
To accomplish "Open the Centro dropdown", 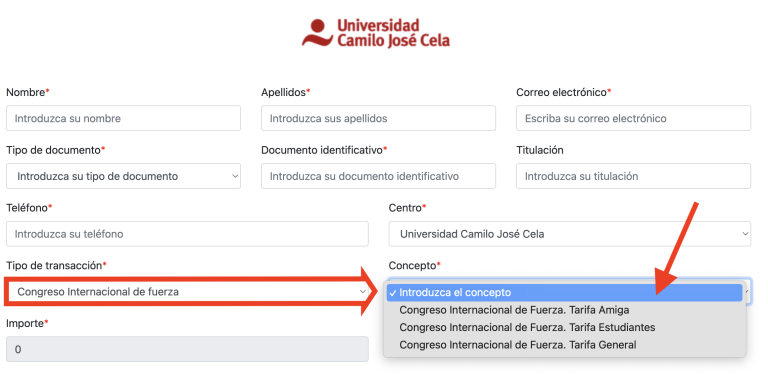I will [570, 234].
